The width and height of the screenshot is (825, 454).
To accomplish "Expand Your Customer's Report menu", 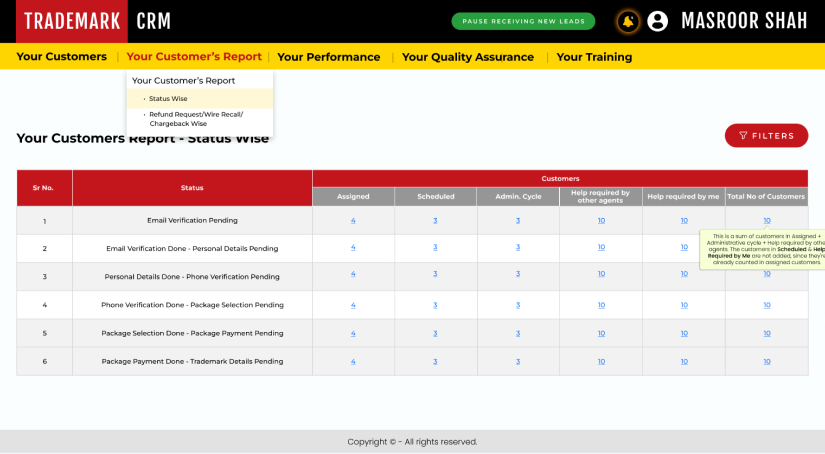I will click(x=194, y=57).
